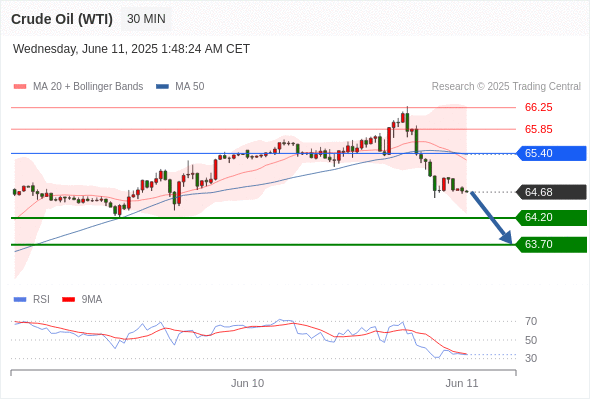Click the RSI legend label

(x=41, y=300)
